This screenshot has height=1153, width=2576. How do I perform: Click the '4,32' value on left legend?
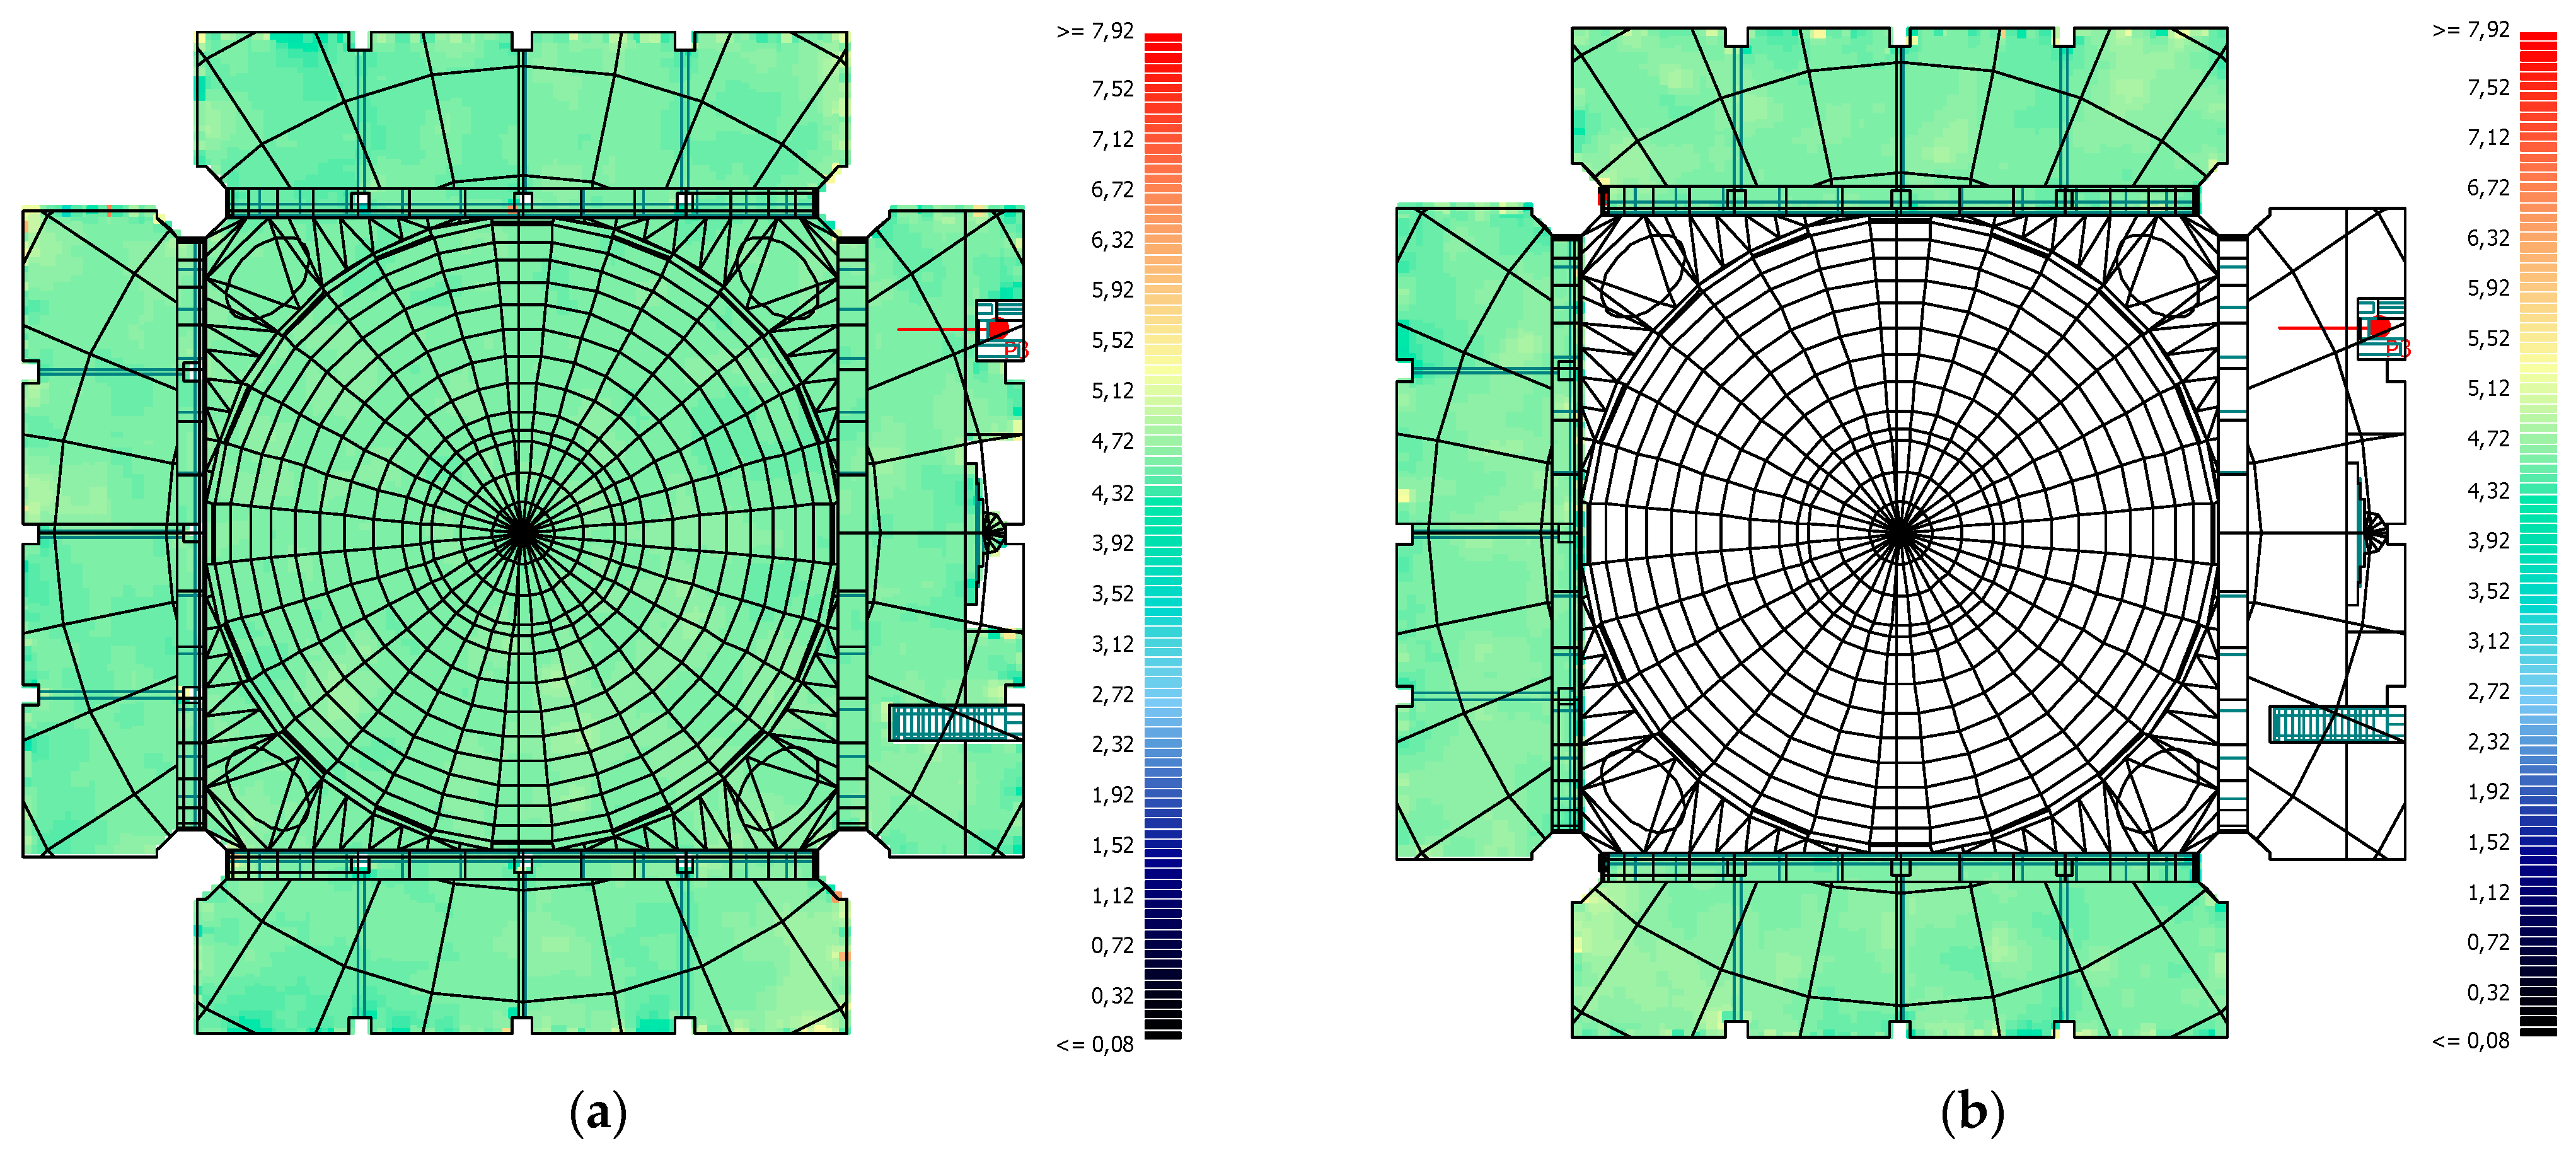click(x=1112, y=493)
